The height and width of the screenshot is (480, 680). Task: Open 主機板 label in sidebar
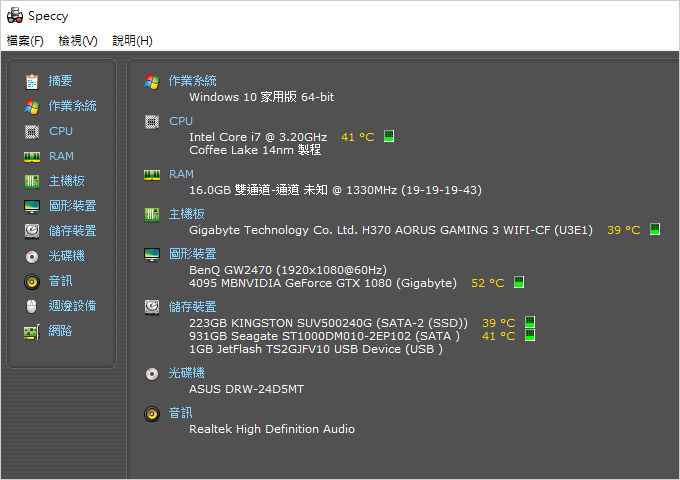tap(66, 181)
